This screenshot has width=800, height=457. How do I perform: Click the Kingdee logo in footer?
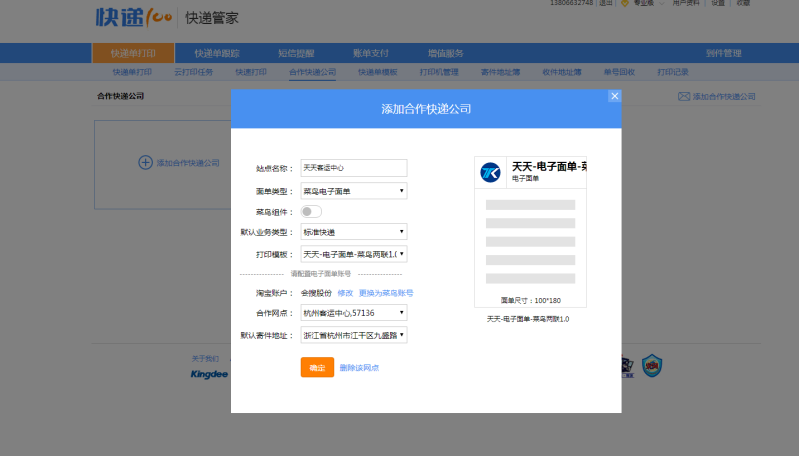click(209, 375)
